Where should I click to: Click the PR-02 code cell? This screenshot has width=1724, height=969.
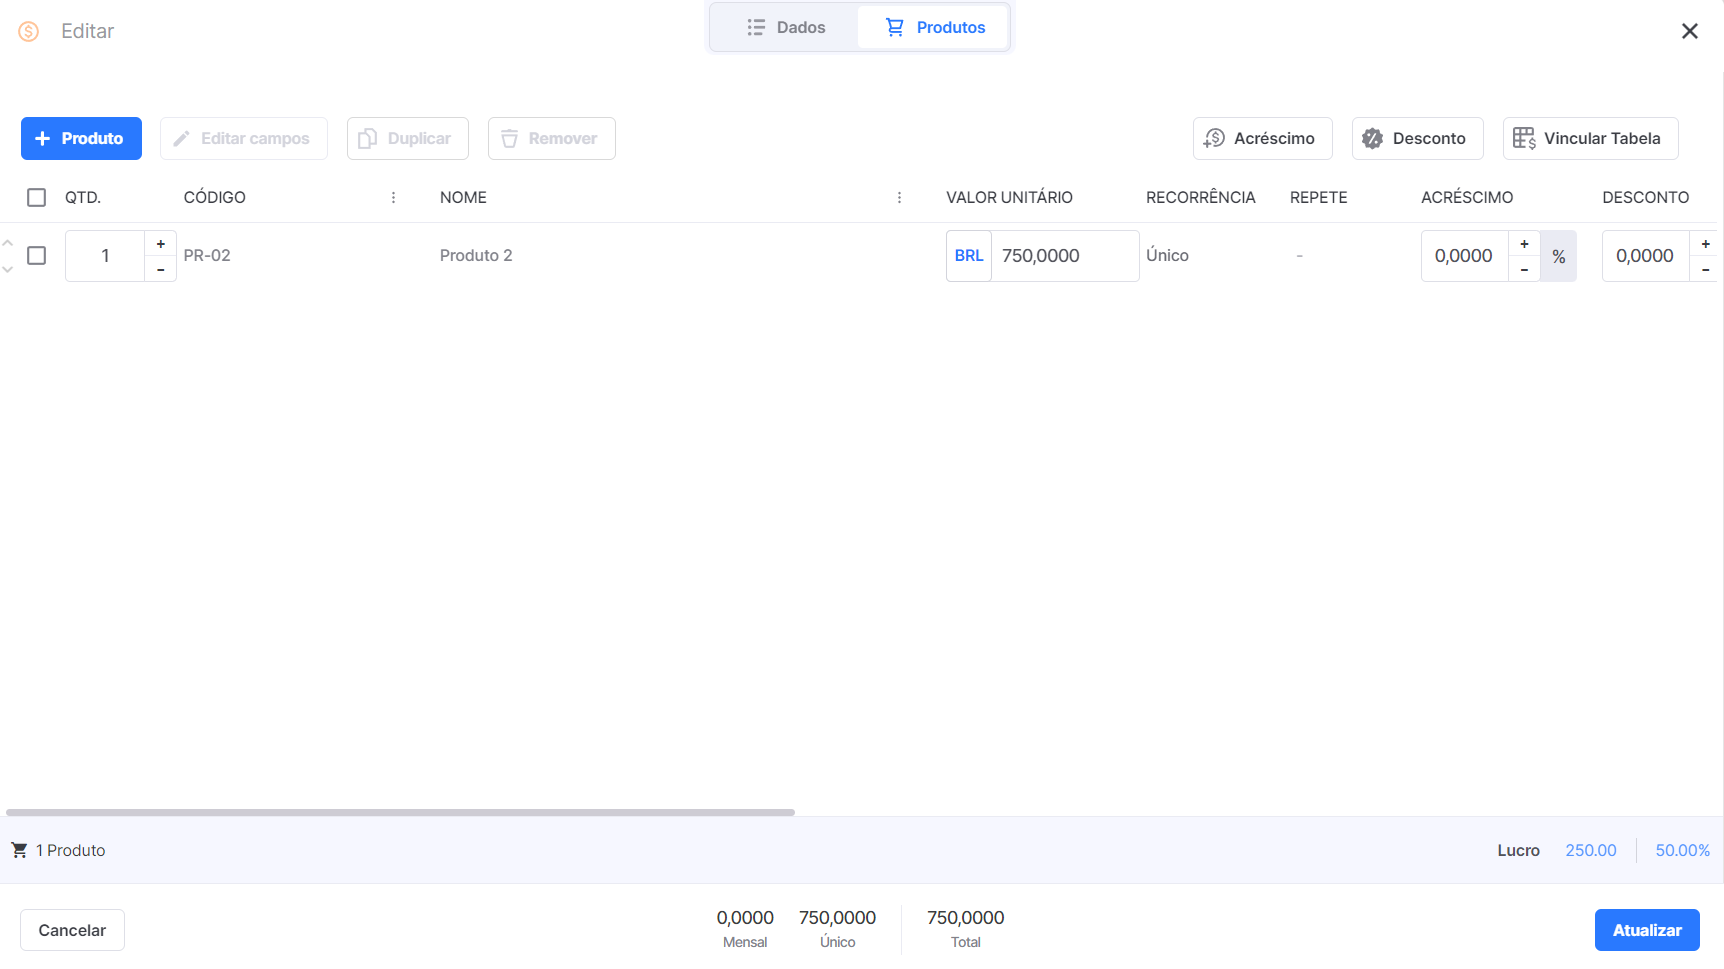207,256
